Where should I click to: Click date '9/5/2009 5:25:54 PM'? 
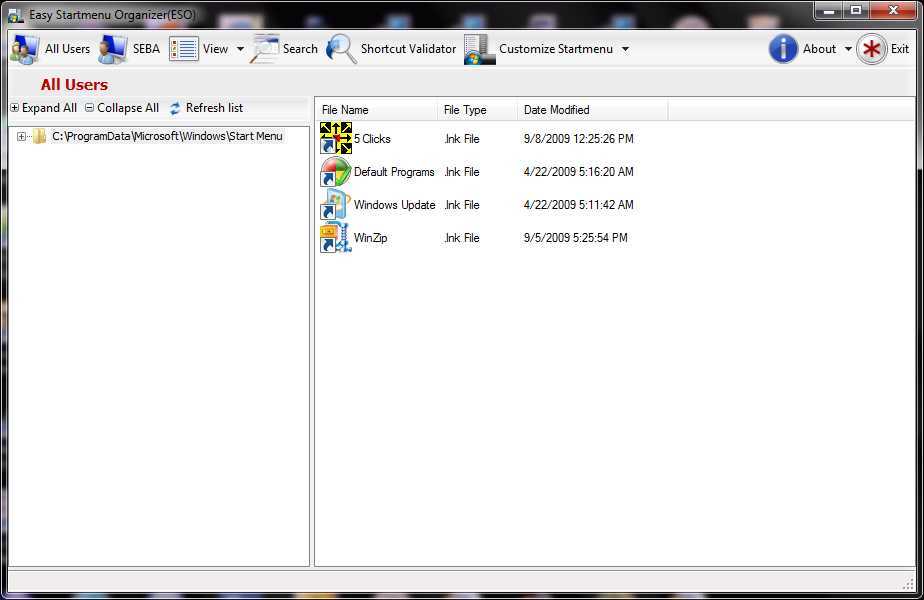click(576, 238)
